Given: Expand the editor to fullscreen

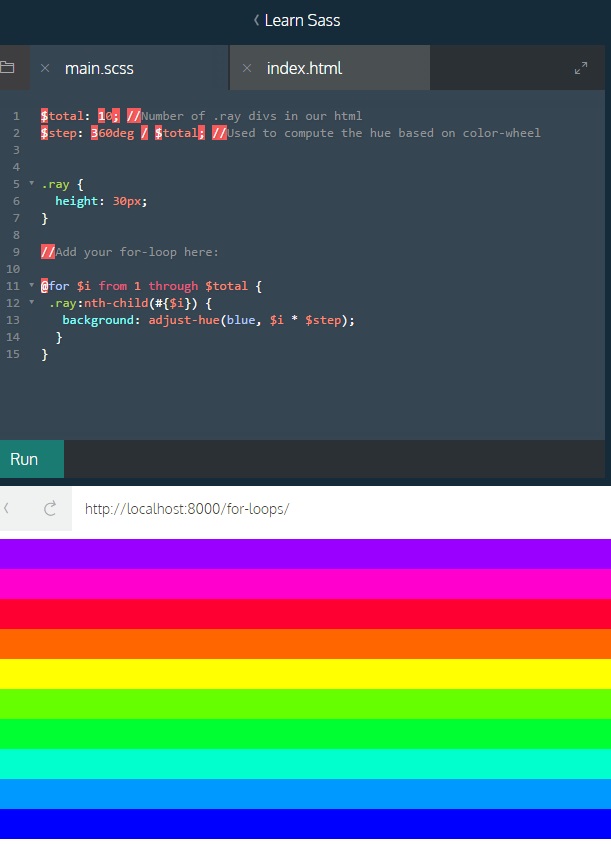Looking at the screenshot, I should [x=581, y=68].
